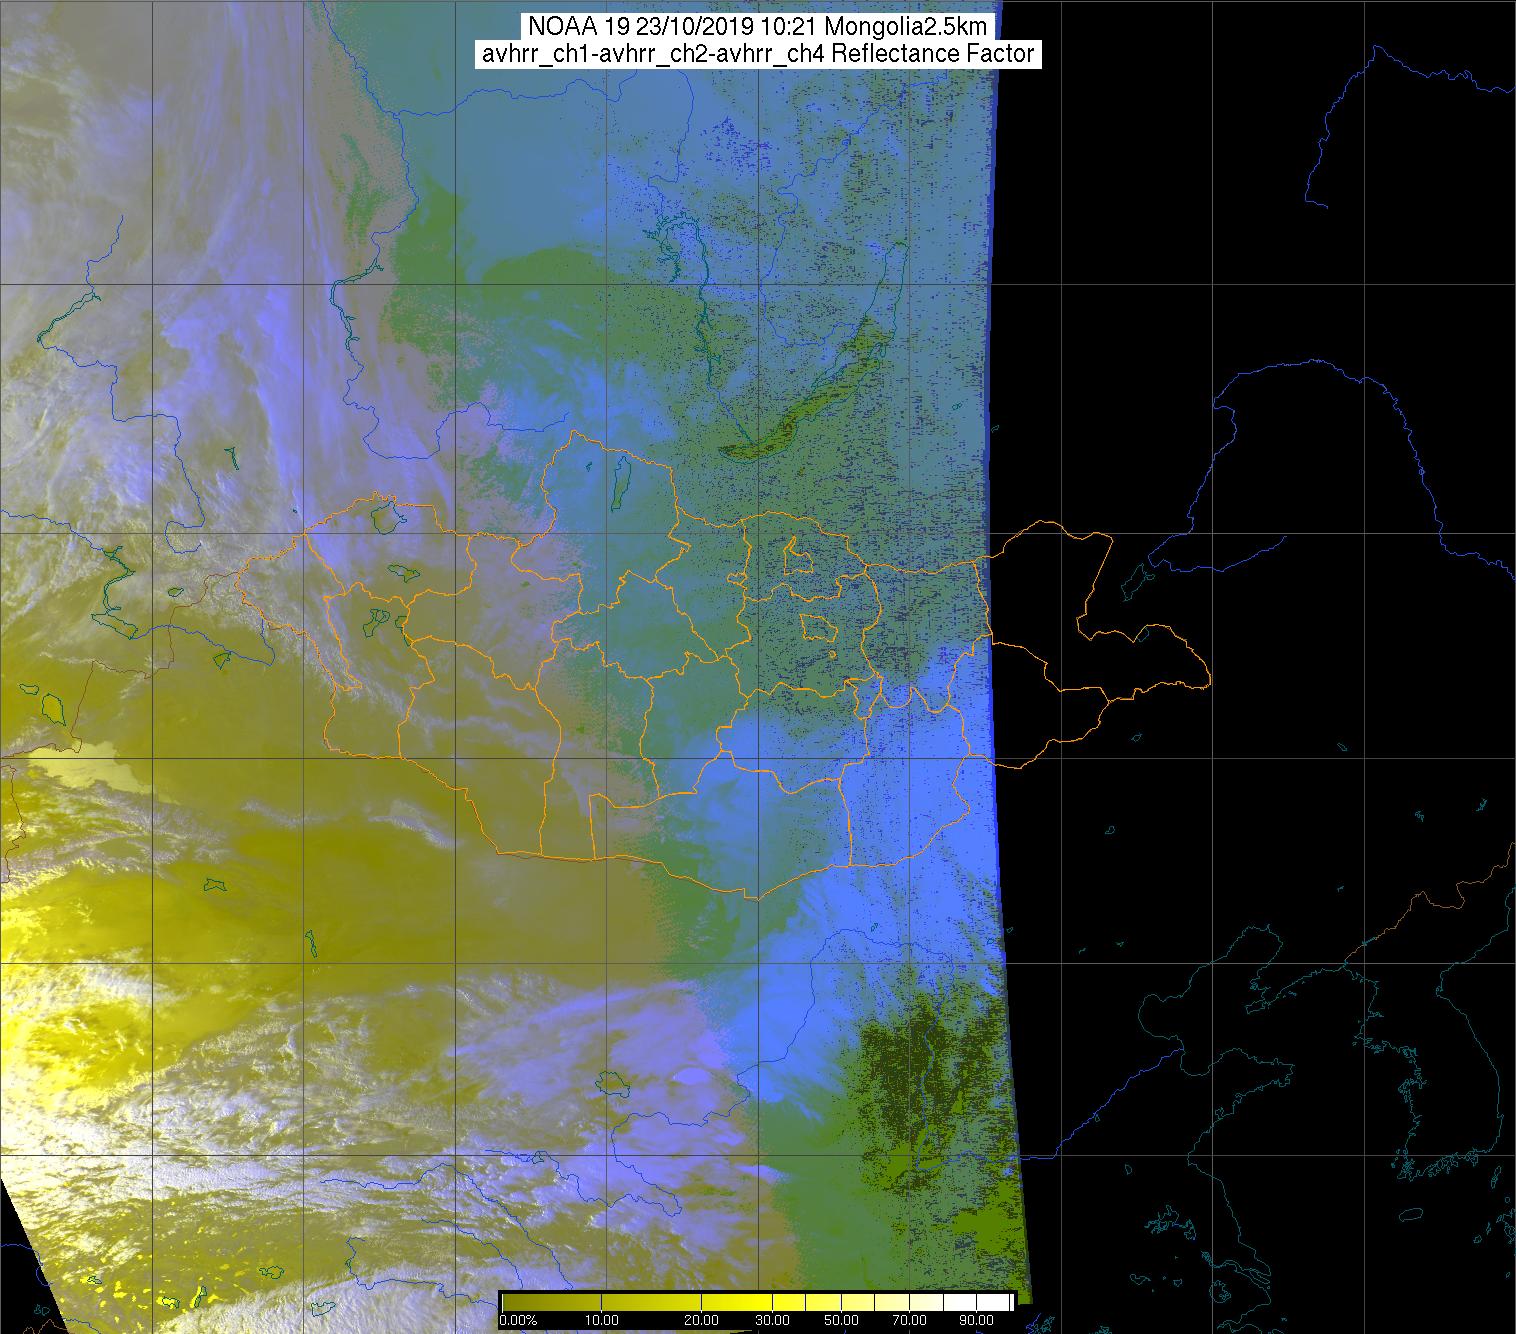Viewport: 1516px width, 1334px height.
Task: Click the '0.00%' label under the color scale
Action: [518, 1320]
